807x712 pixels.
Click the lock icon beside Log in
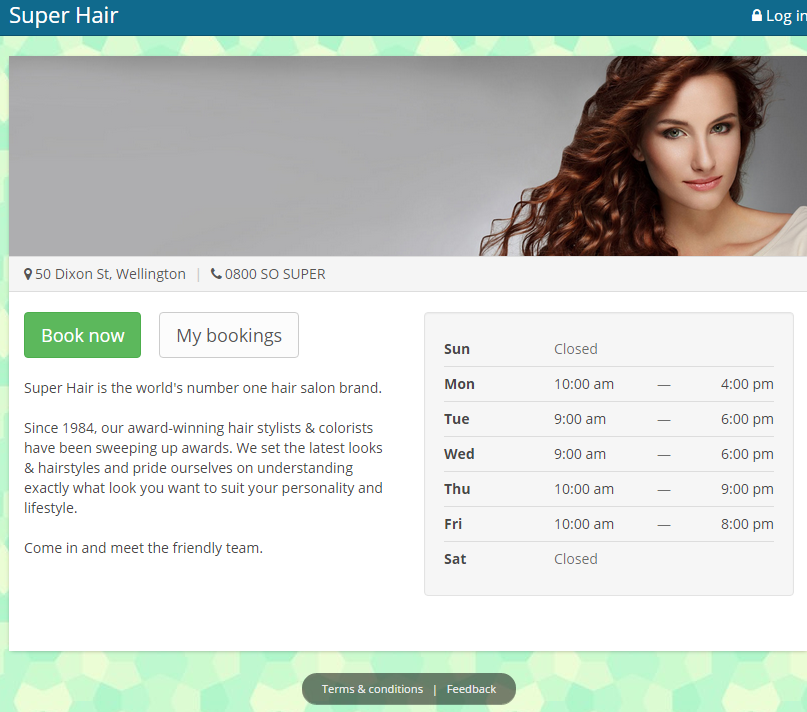pyautogui.click(x=757, y=15)
